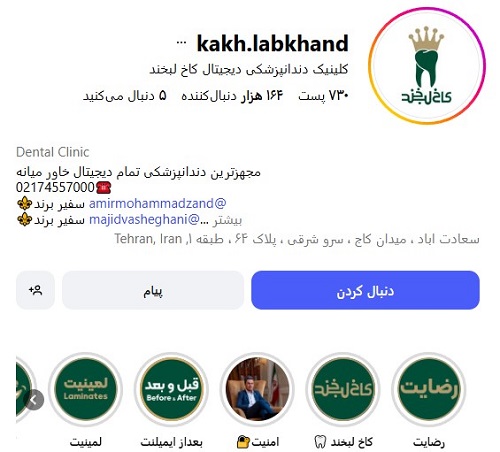Click the blue دنبال کردن follow button
The image size is (500, 452).
[365, 290]
